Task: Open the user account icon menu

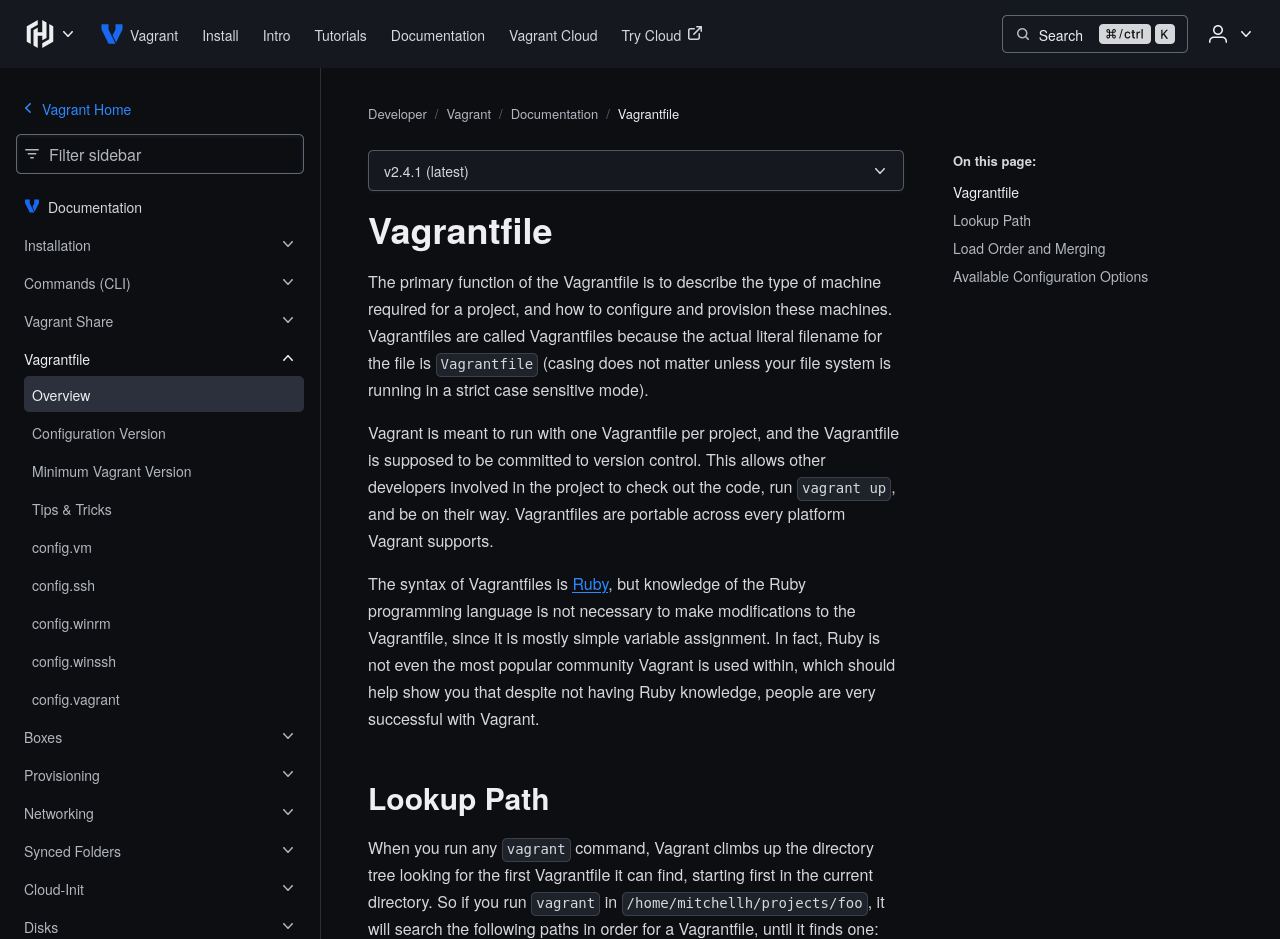Action: 1230,34
